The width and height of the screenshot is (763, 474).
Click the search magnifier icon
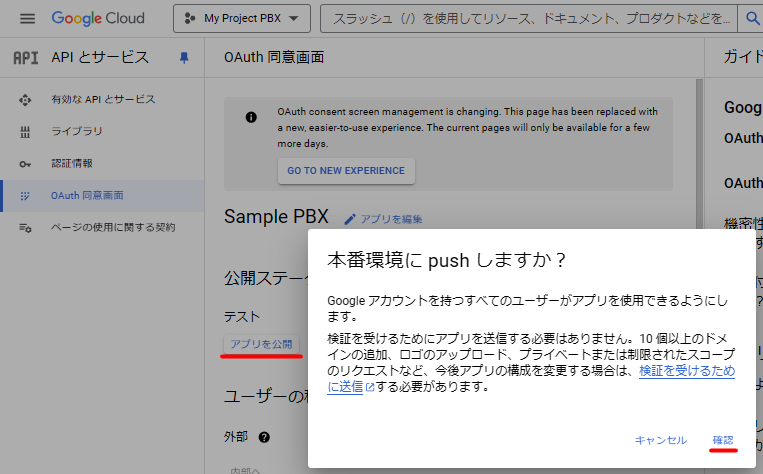click(752, 18)
